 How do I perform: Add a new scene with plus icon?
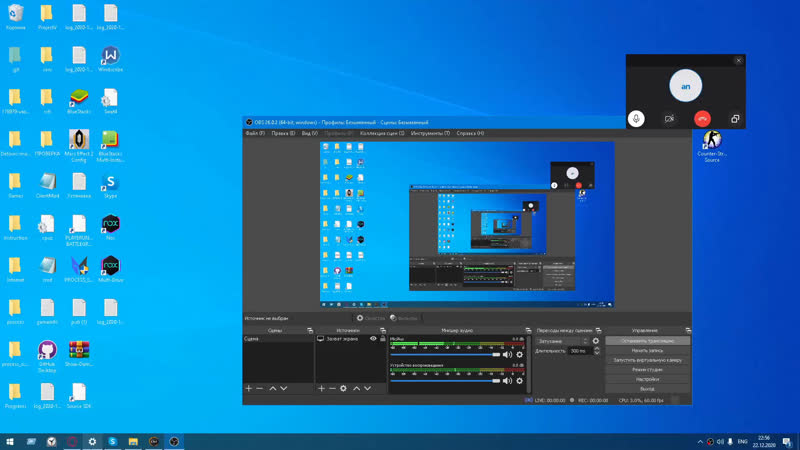[x=248, y=388]
